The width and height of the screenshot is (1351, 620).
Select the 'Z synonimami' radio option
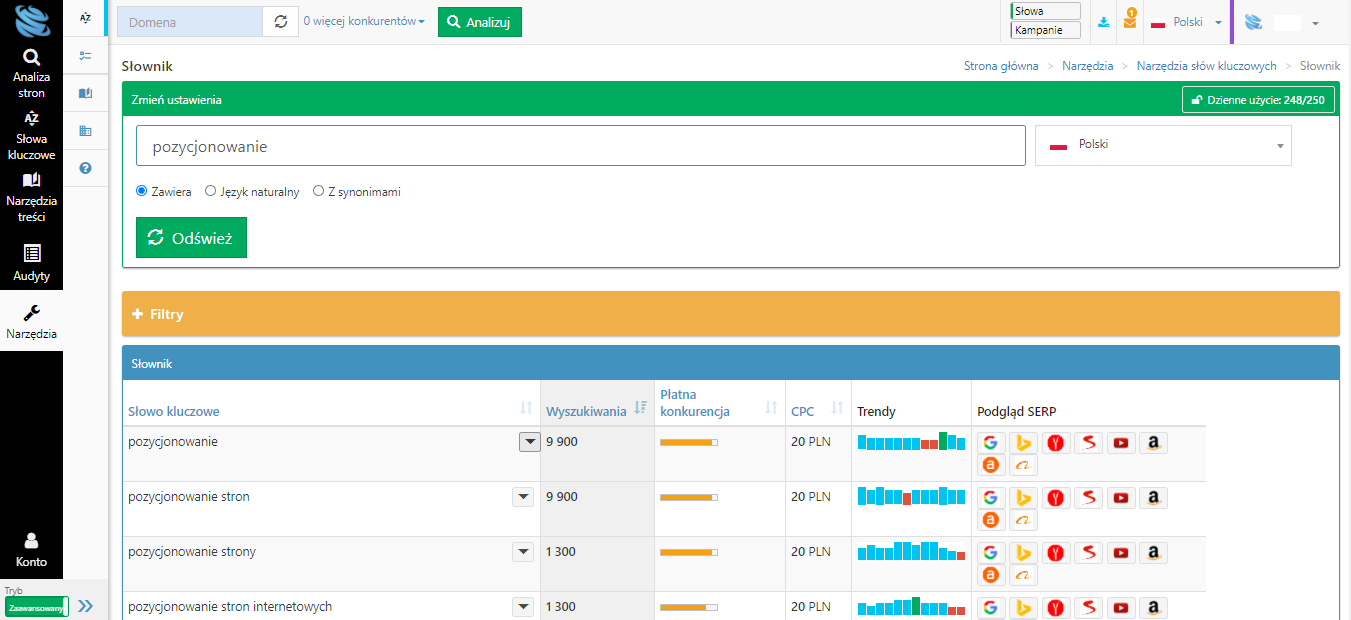[318, 191]
